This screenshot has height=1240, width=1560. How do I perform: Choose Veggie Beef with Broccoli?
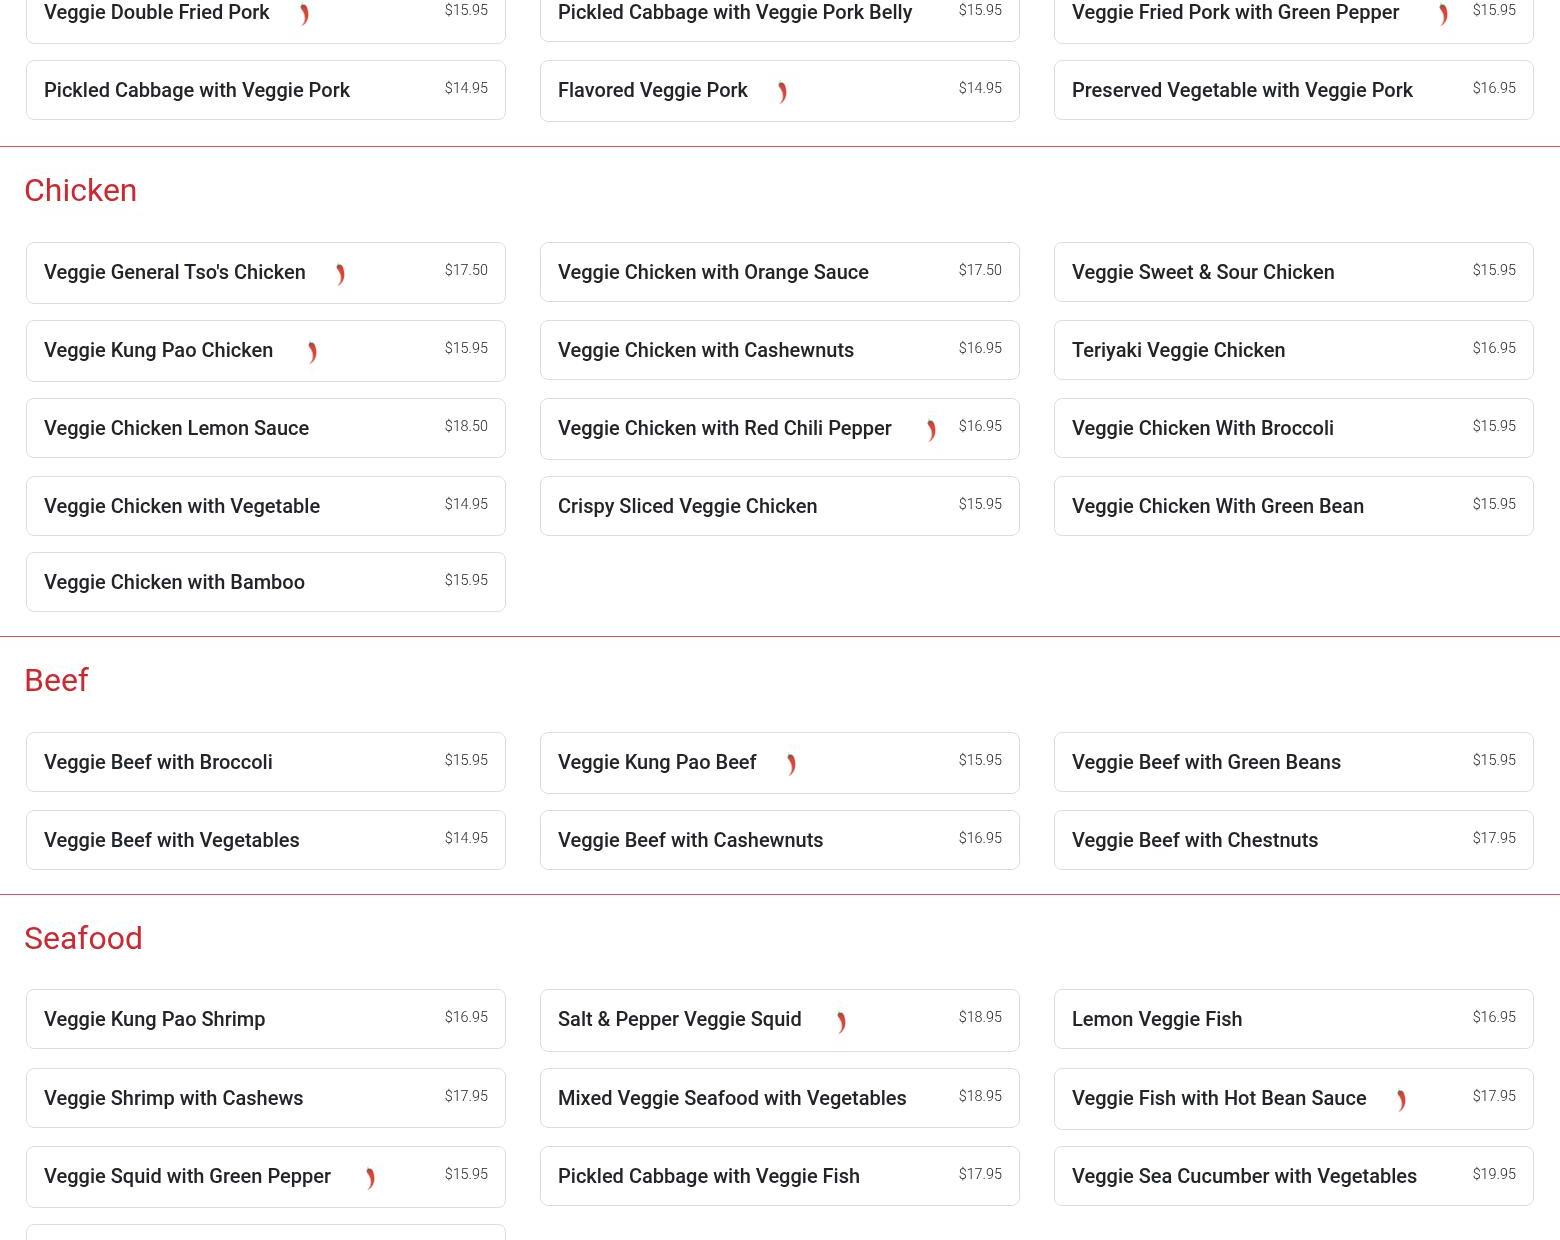click(158, 762)
